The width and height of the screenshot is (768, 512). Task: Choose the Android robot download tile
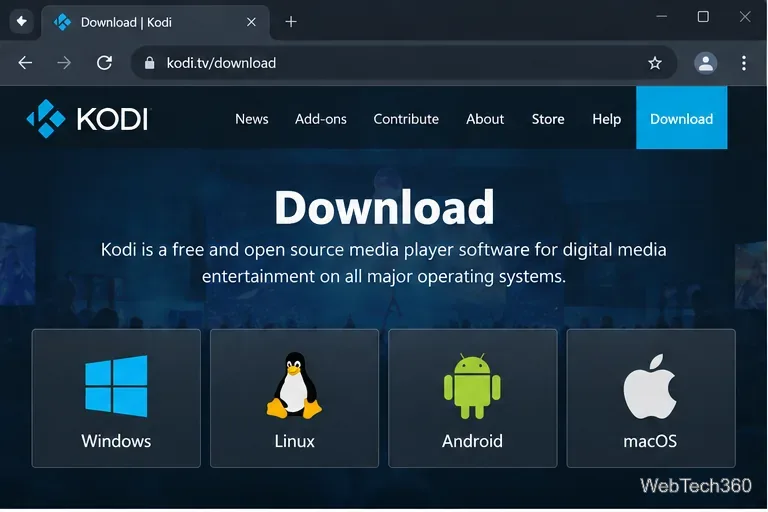pyautogui.click(x=473, y=398)
